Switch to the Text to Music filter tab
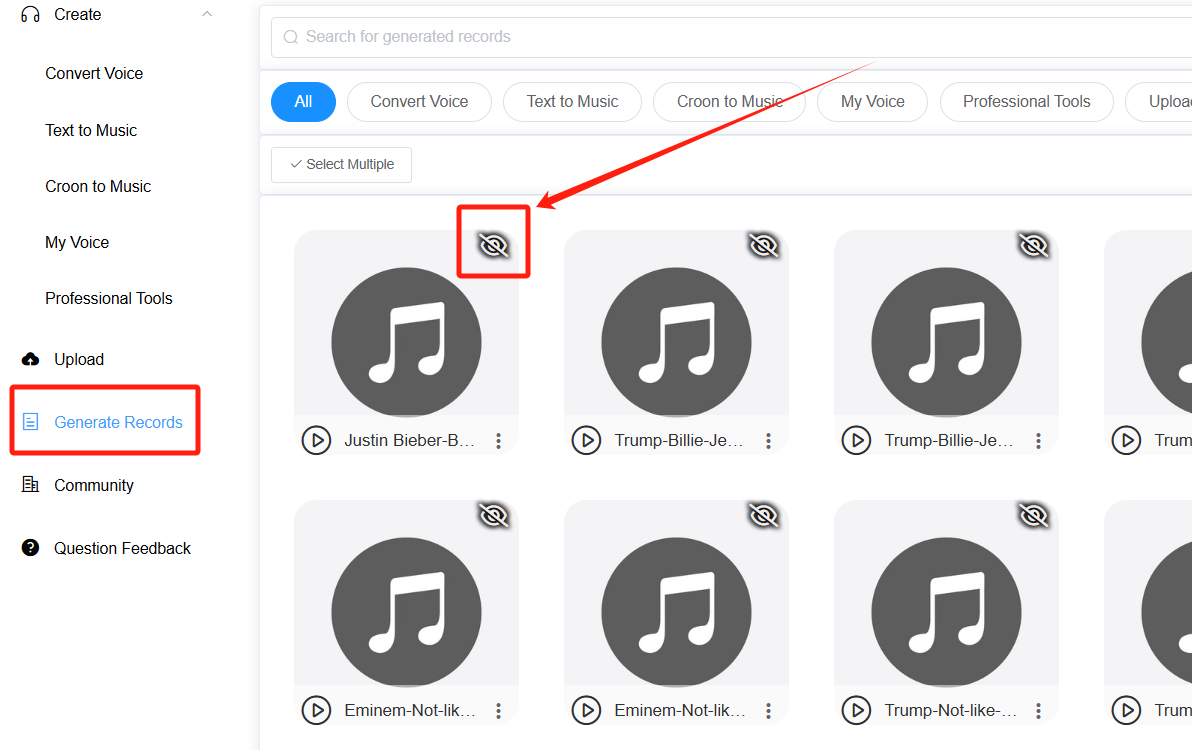Viewport: 1192px width, 750px height. coord(572,102)
